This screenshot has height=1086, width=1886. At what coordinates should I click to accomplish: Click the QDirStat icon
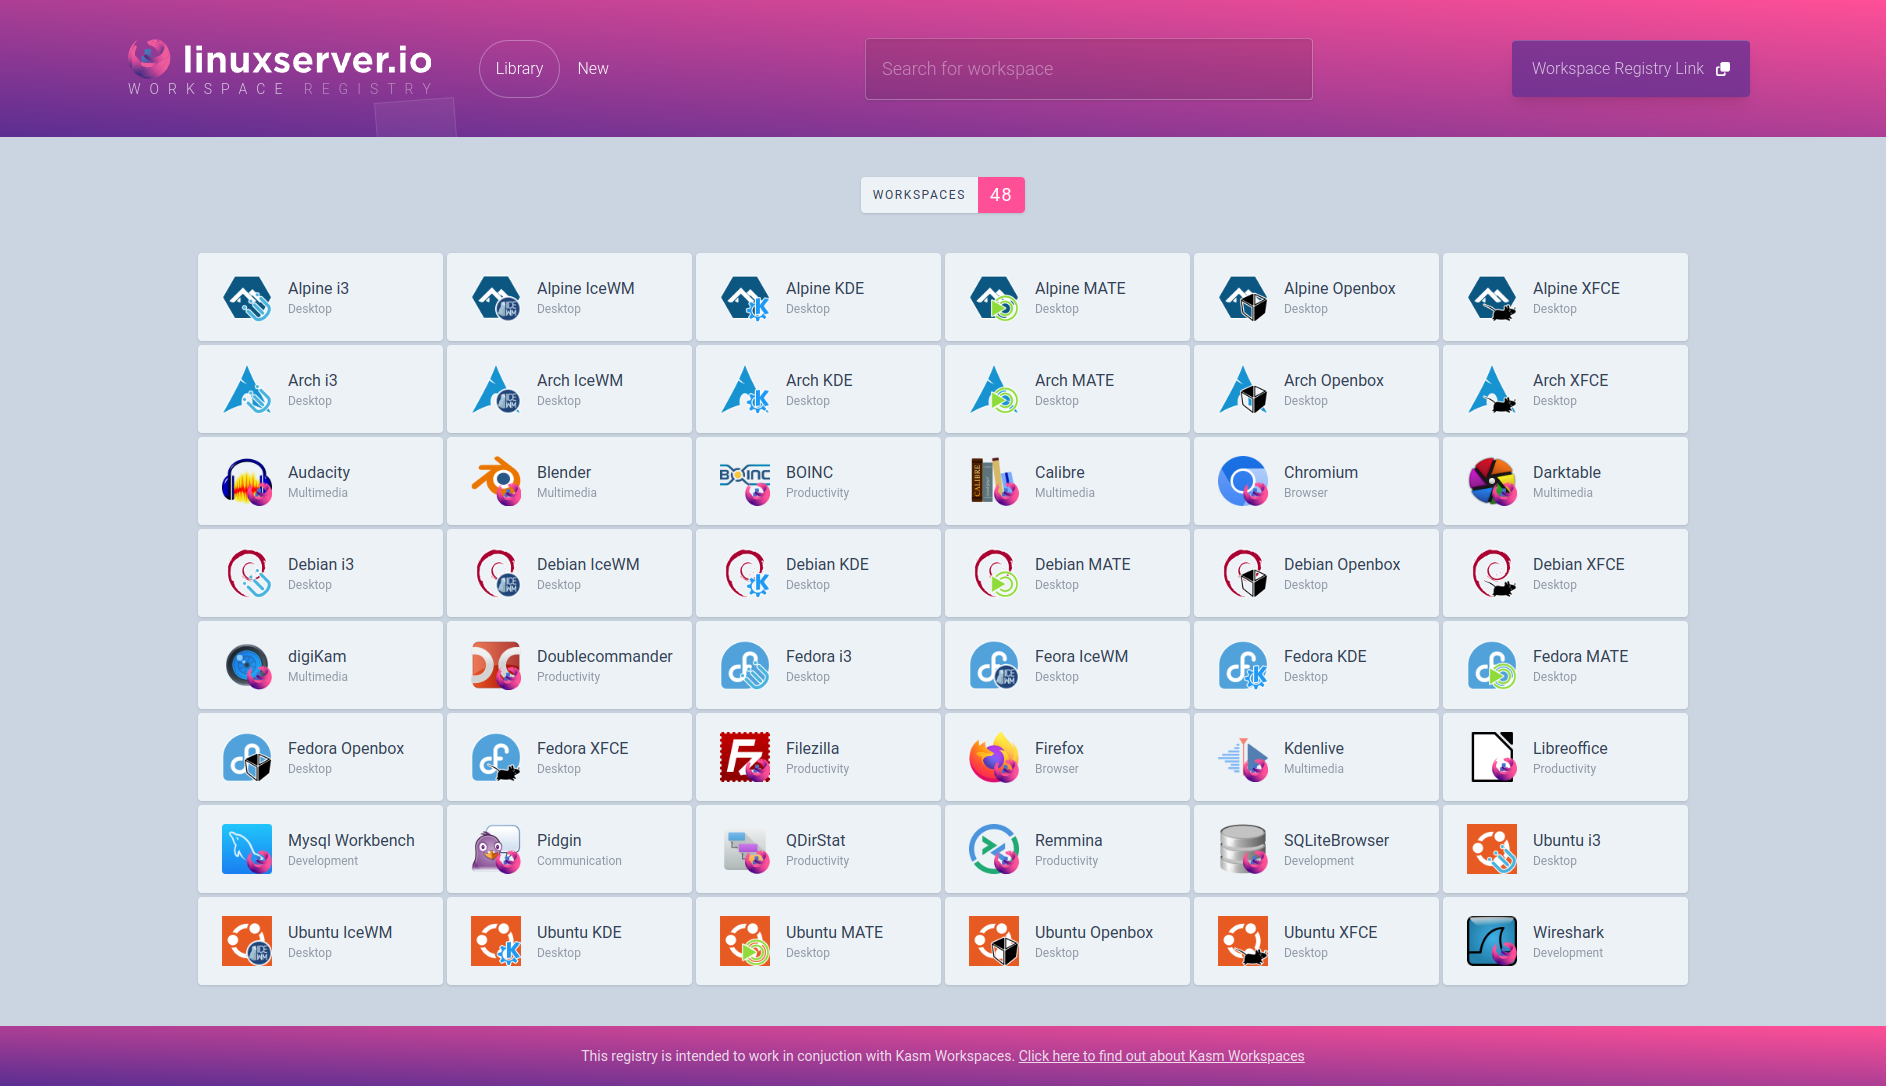point(745,849)
